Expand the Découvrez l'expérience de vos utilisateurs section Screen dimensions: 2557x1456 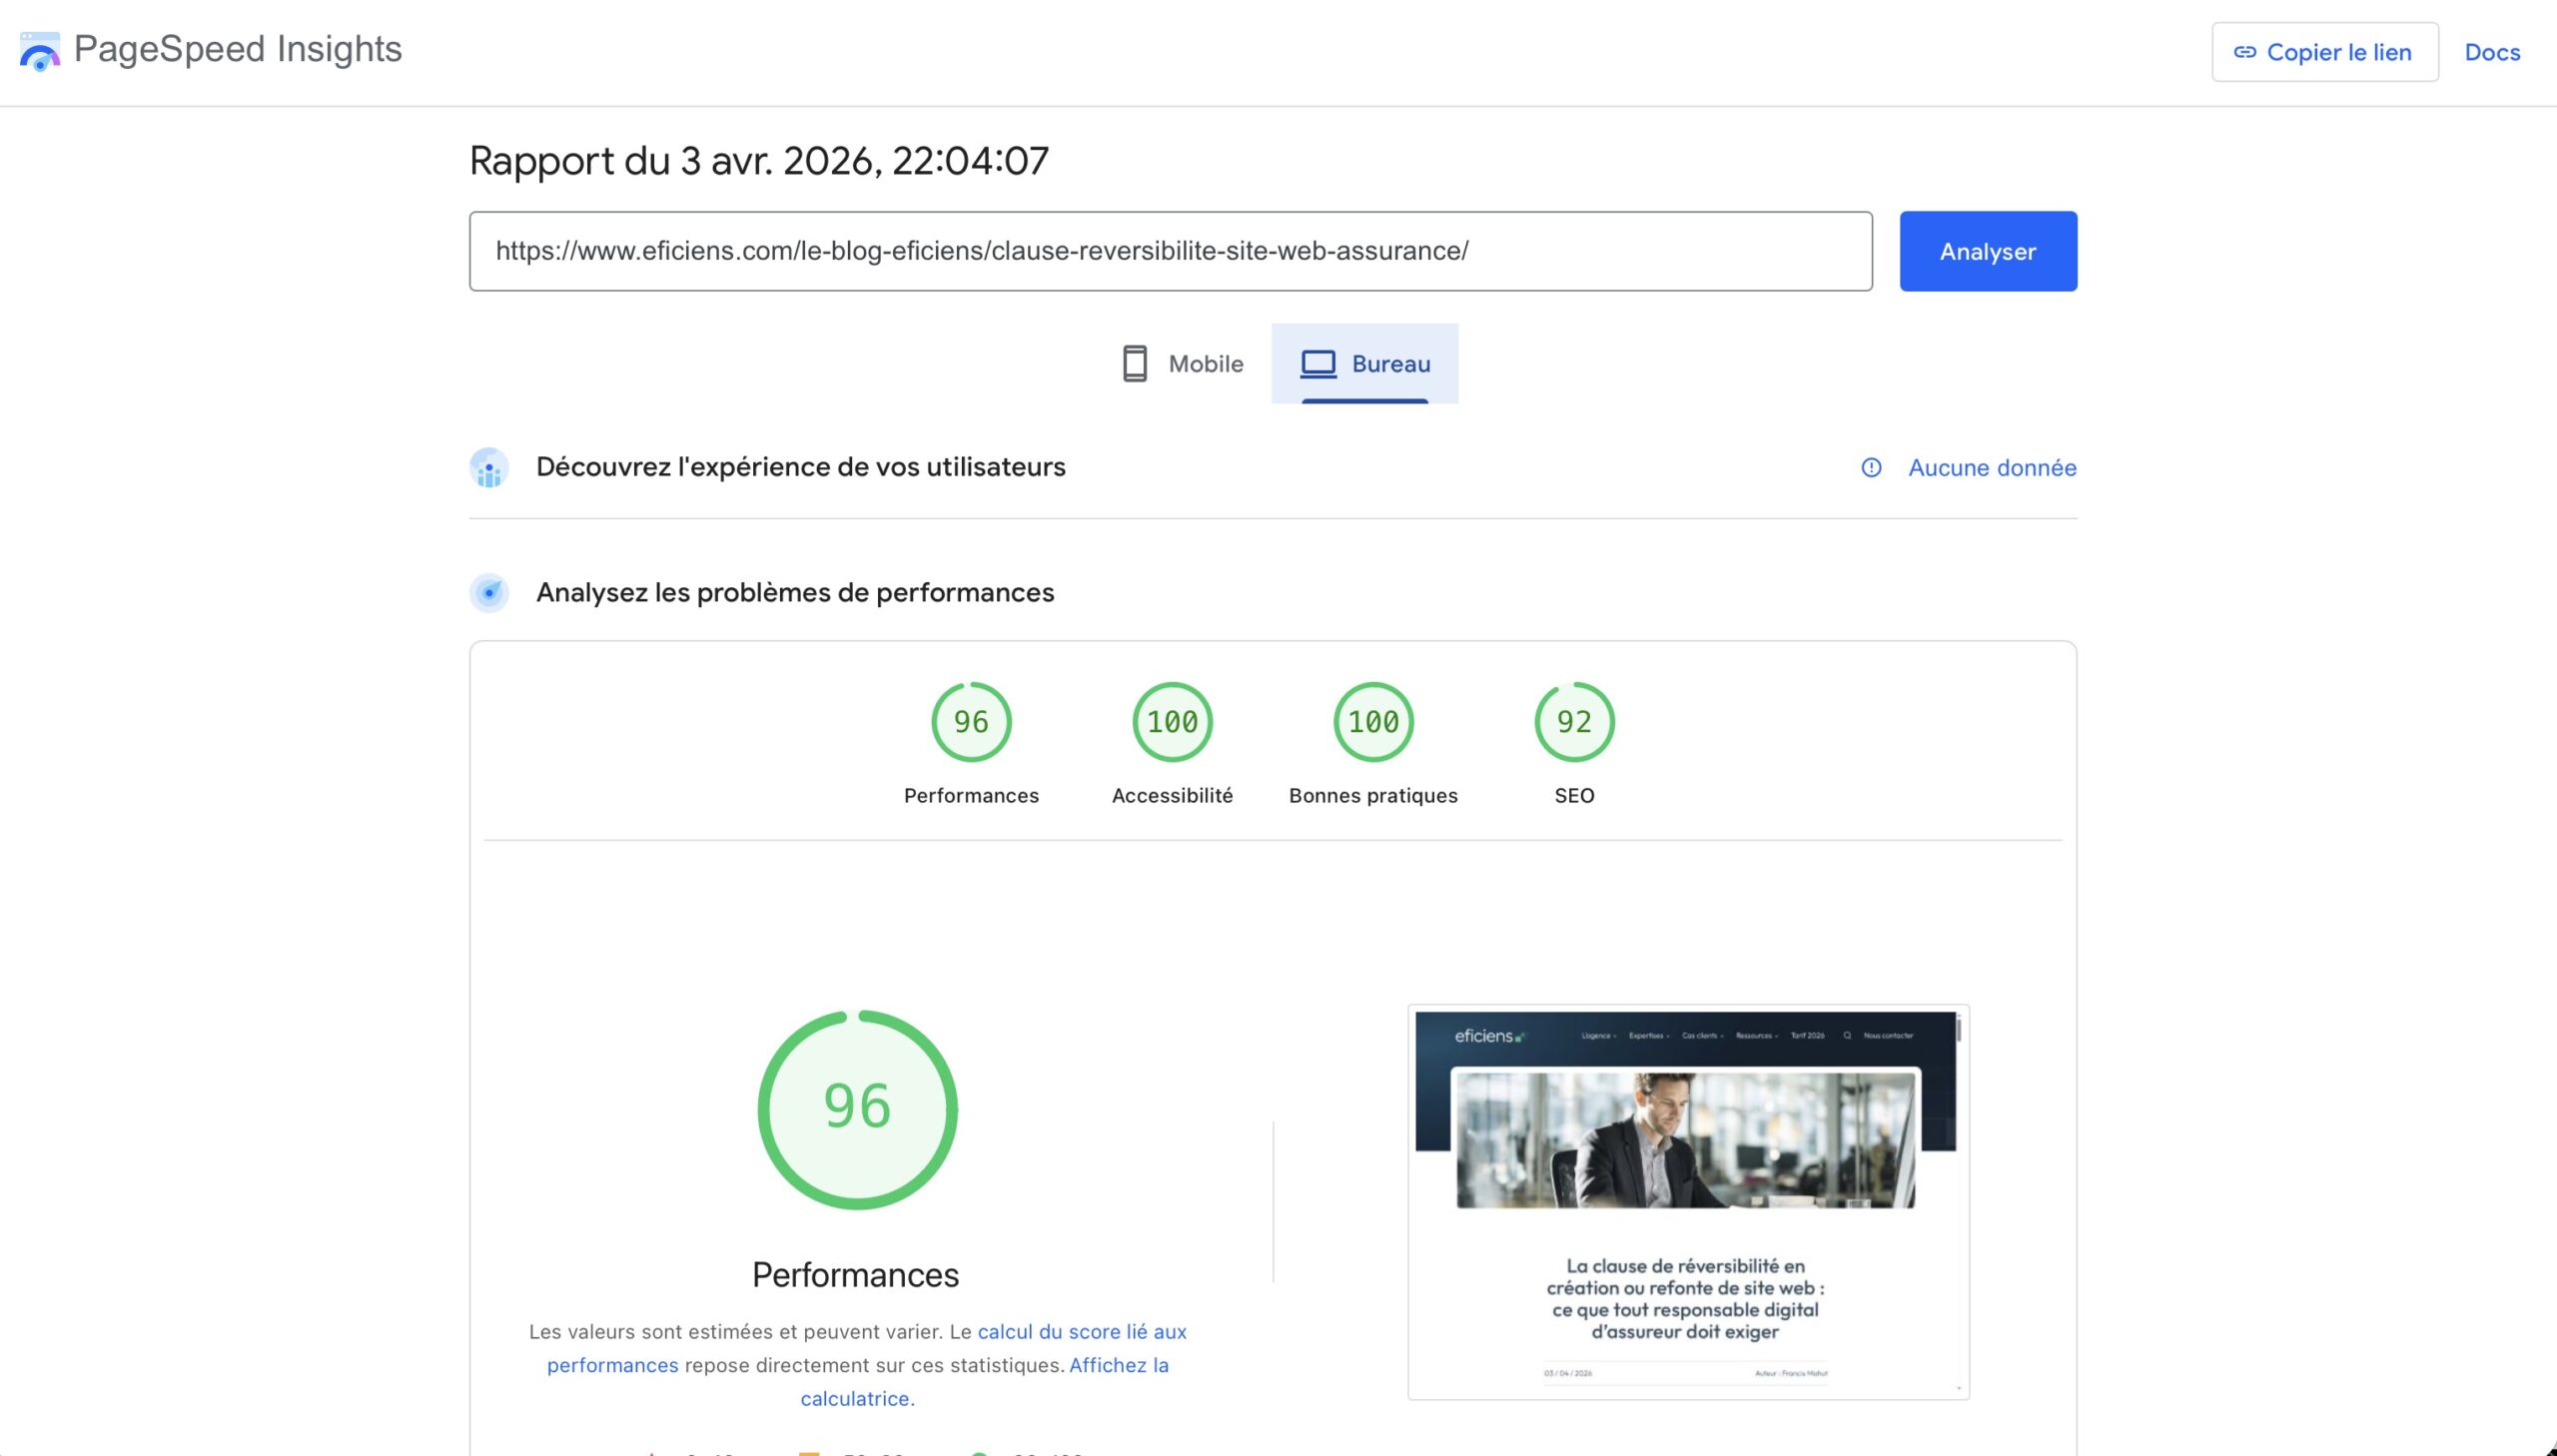click(800, 466)
